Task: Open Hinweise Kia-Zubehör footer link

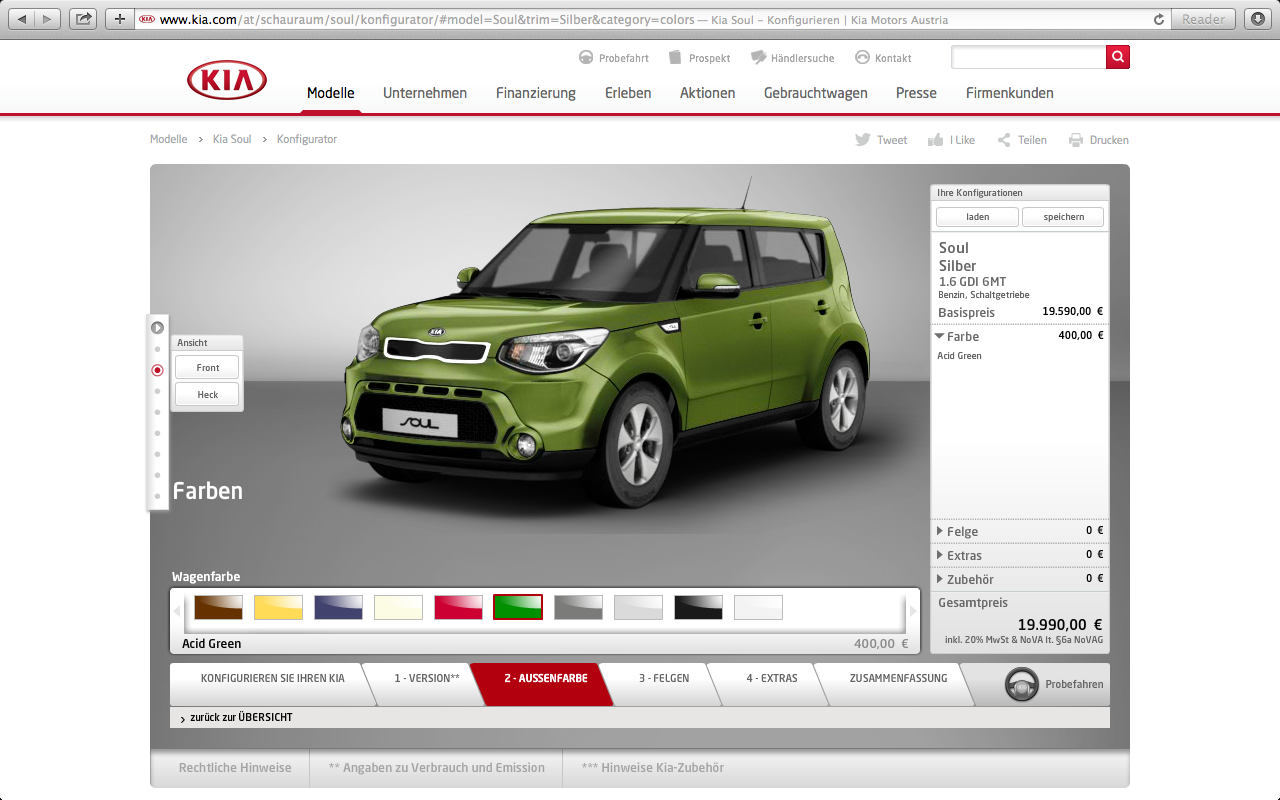Action: click(x=652, y=768)
